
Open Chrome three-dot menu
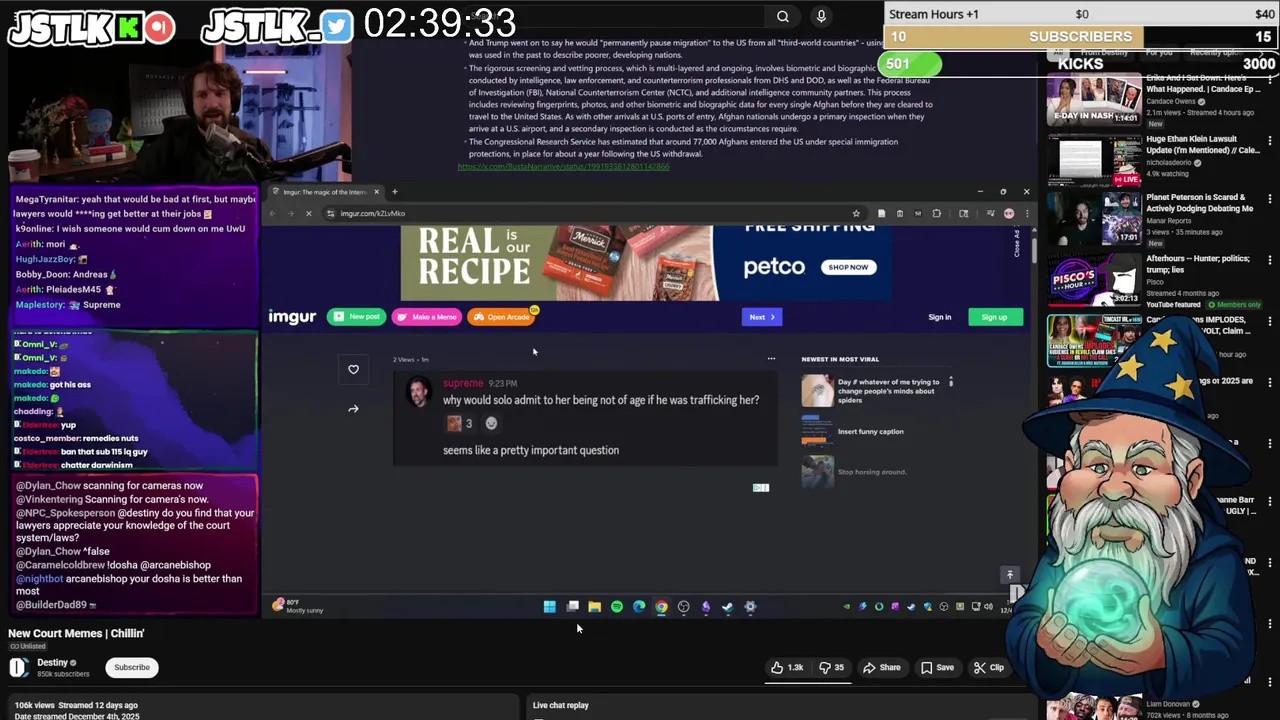1026,213
